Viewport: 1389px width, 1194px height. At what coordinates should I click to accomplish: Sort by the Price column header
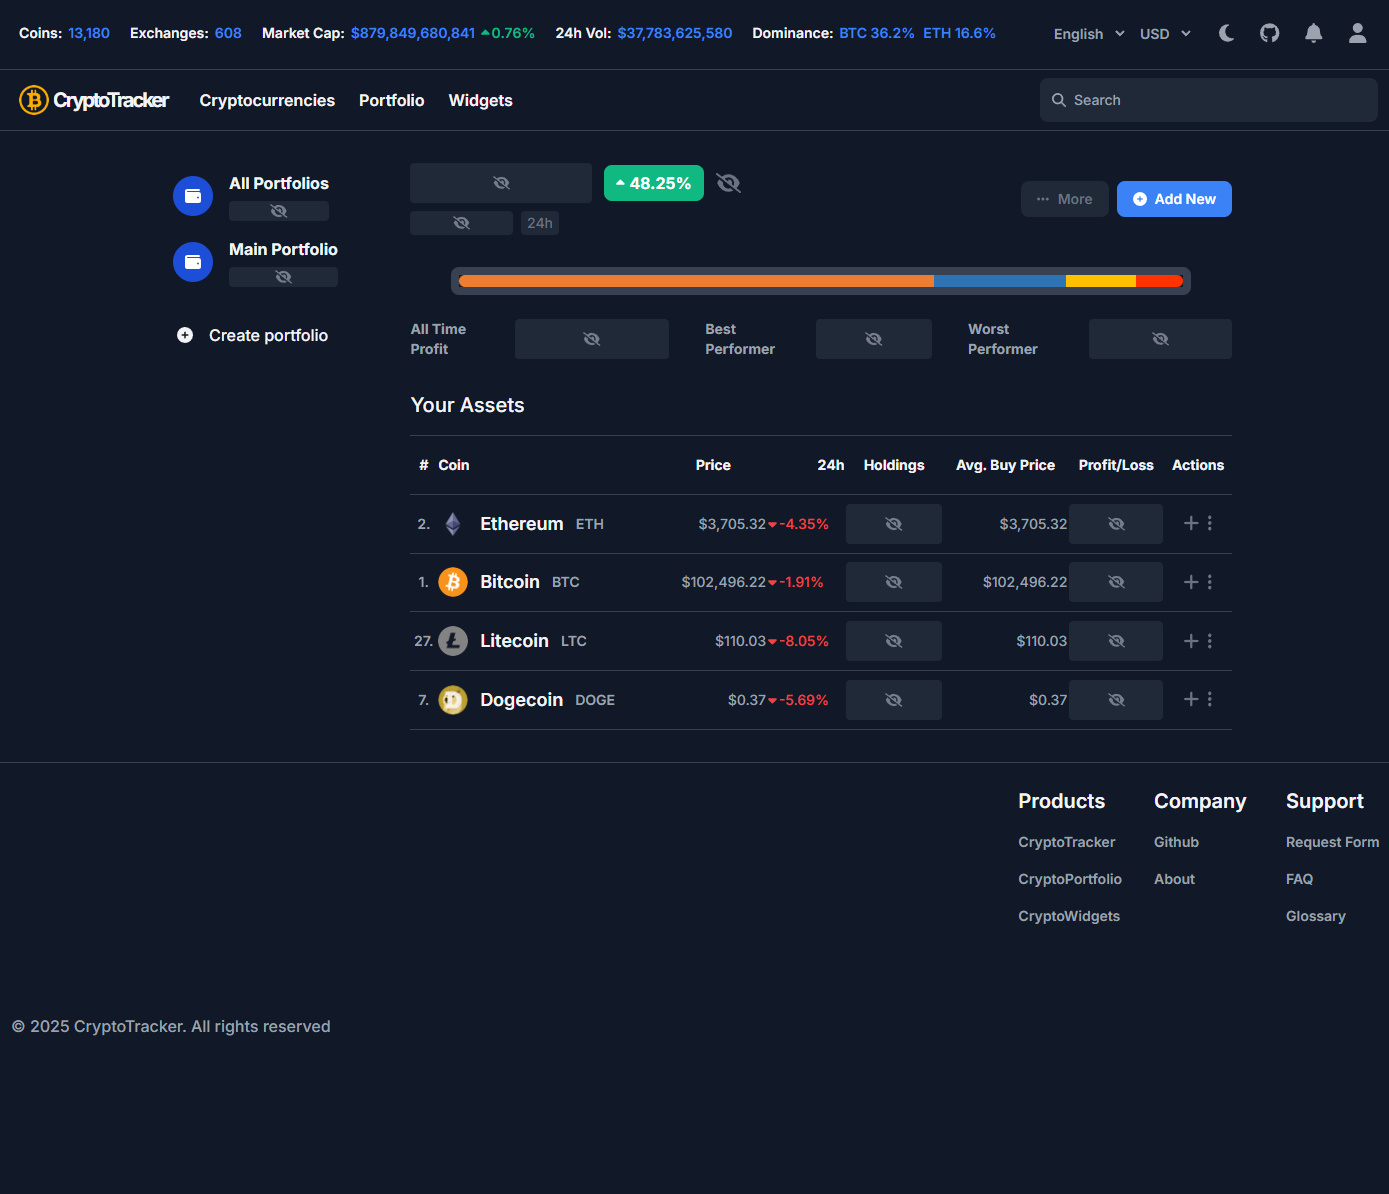click(x=713, y=465)
